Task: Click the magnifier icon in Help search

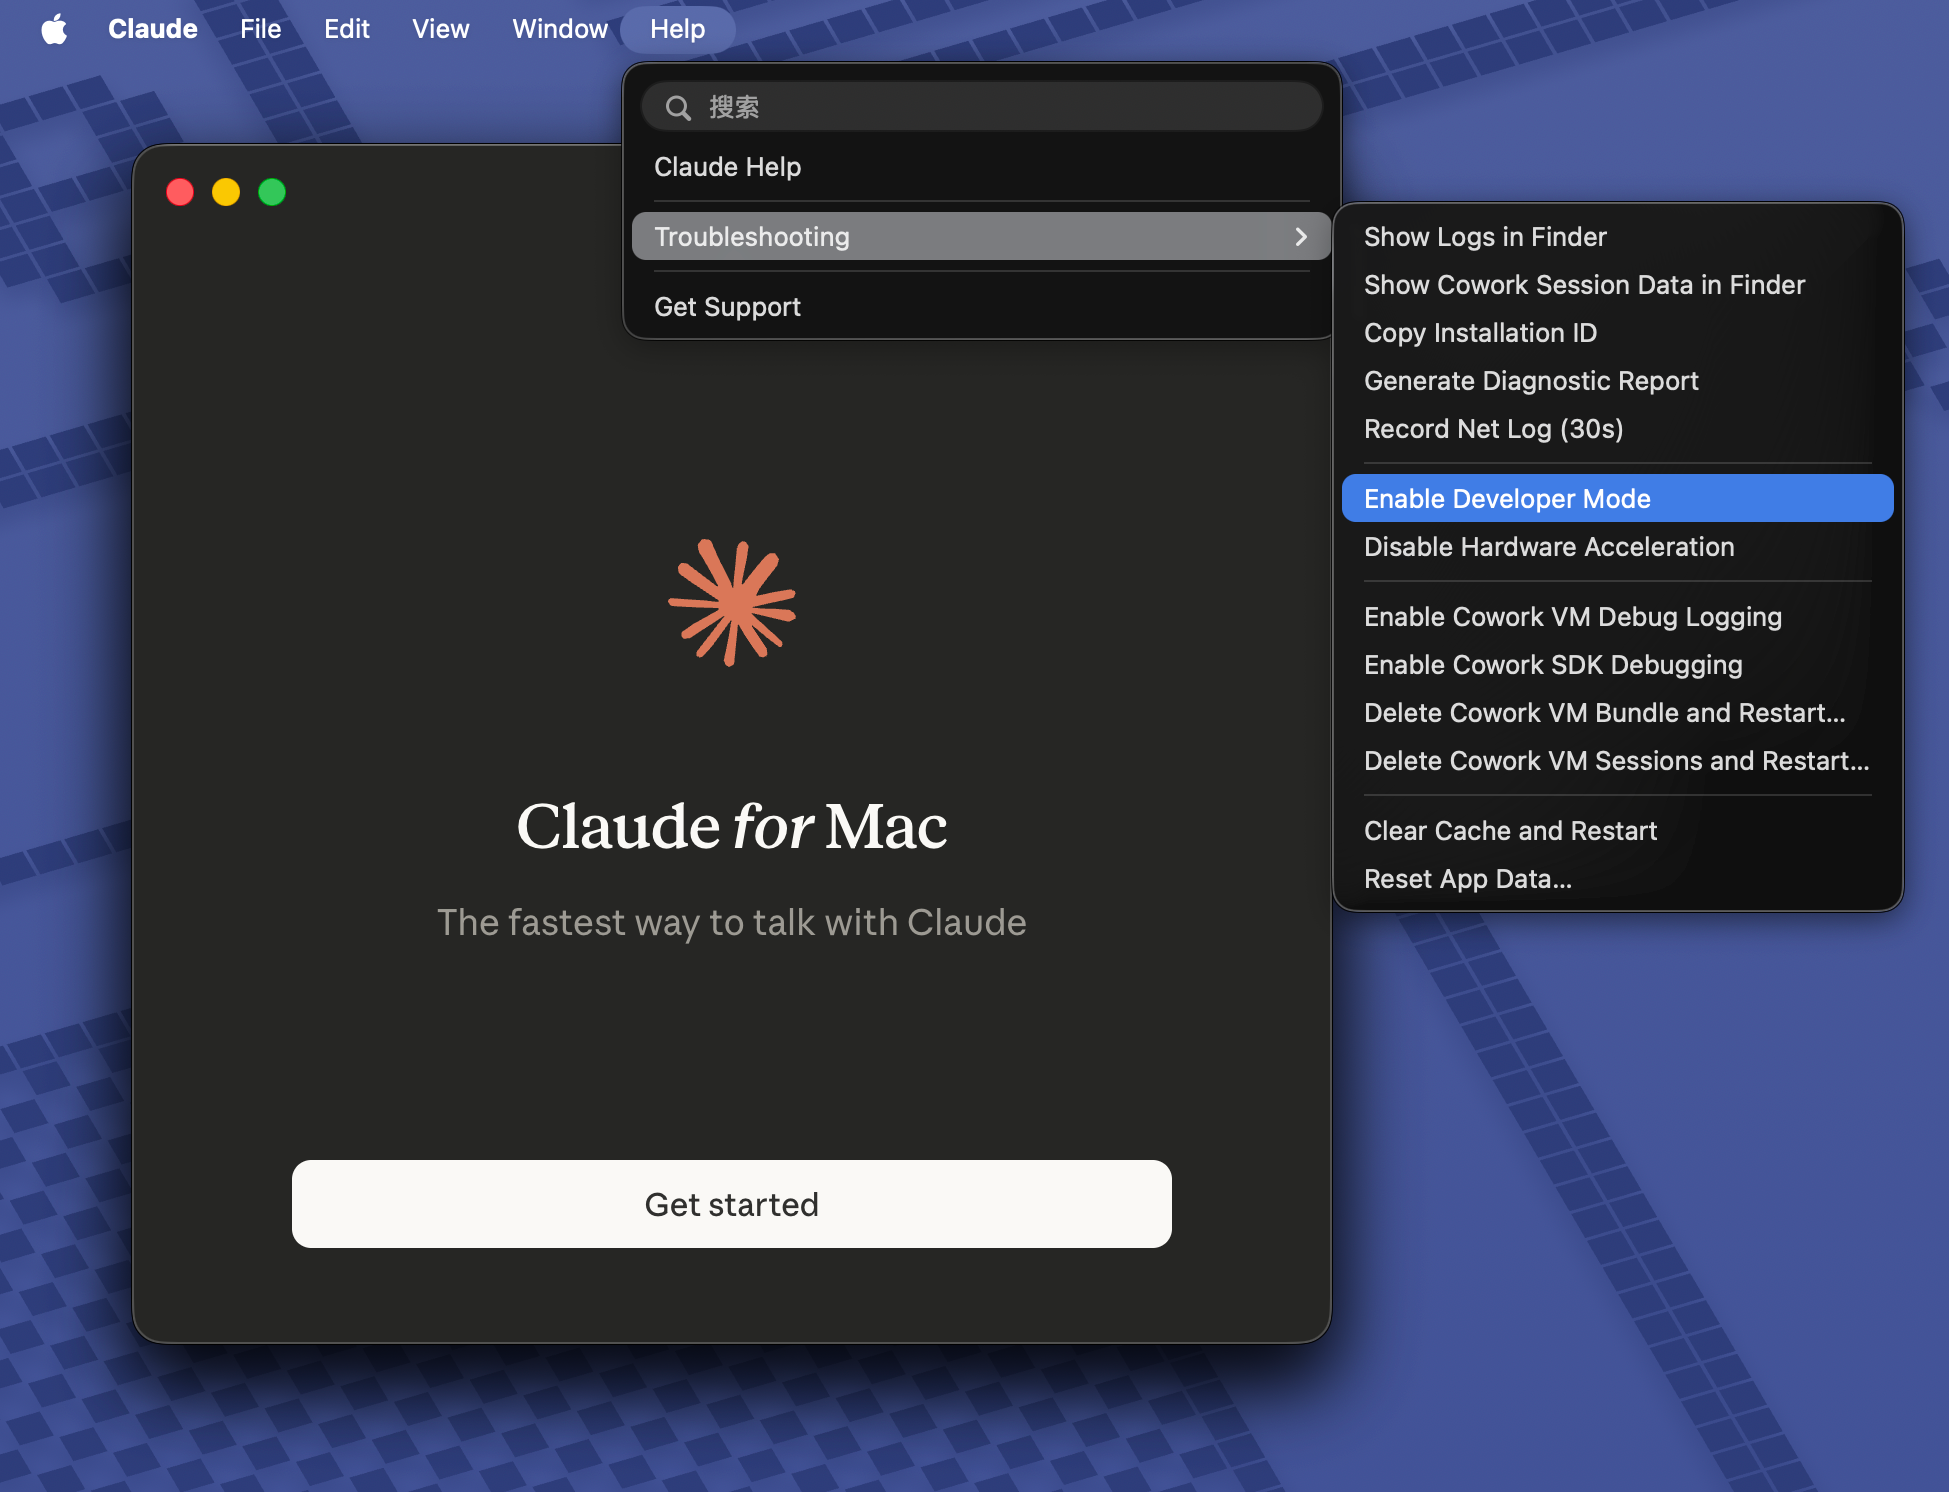Action: point(678,108)
